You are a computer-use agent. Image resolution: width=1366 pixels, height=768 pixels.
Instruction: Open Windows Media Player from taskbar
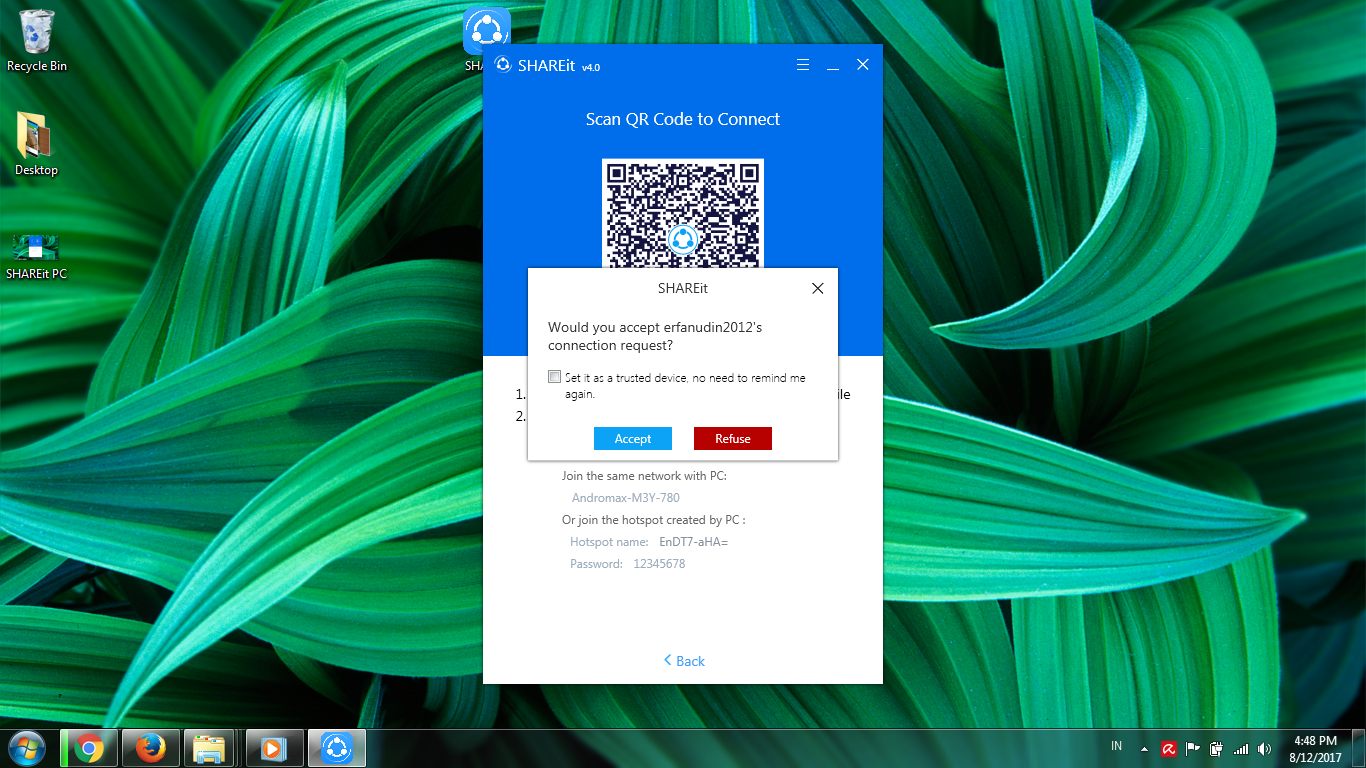[273, 748]
